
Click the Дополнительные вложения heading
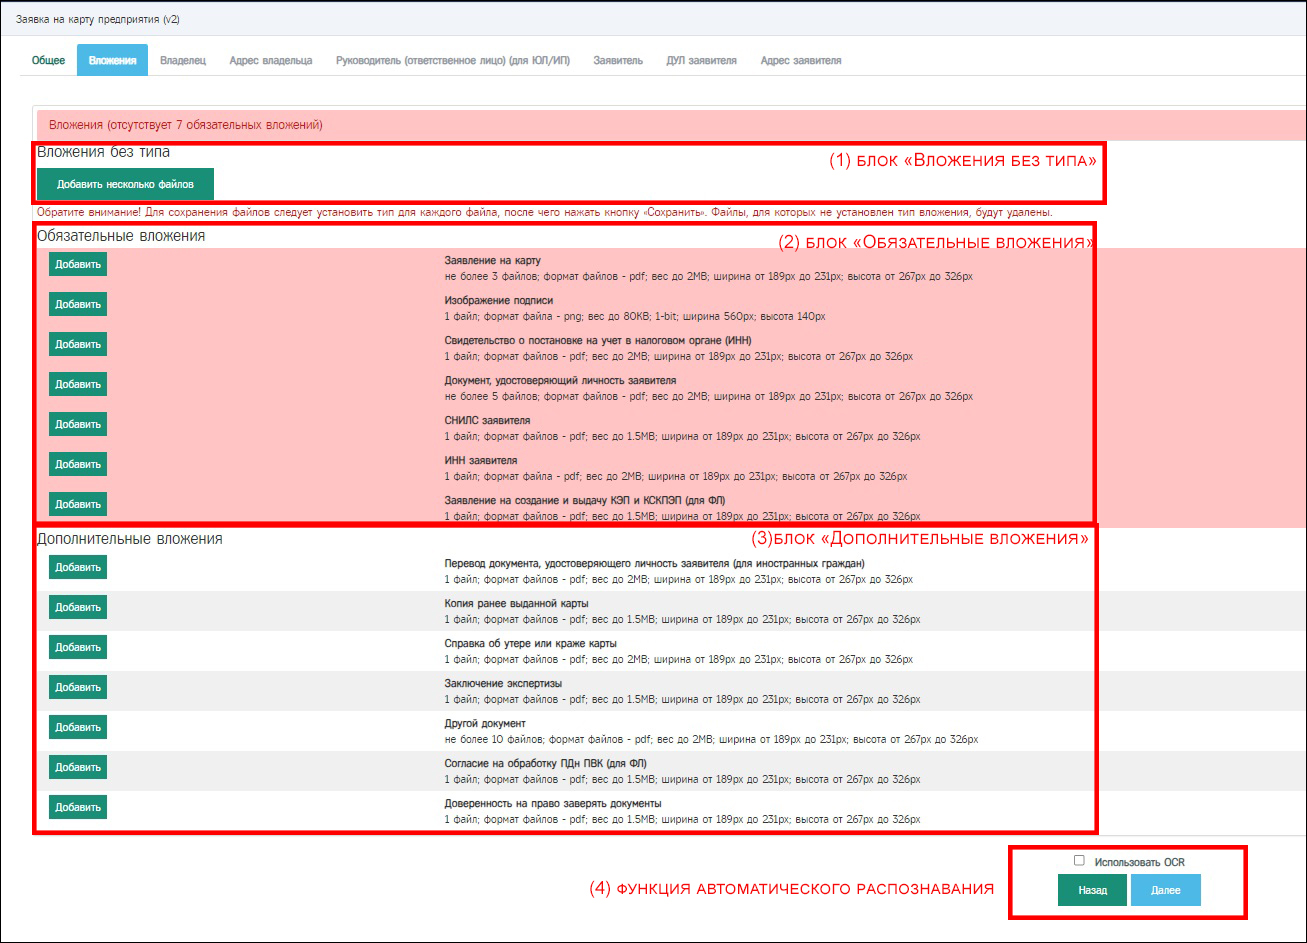pyautogui.click(x=130, y=539)
